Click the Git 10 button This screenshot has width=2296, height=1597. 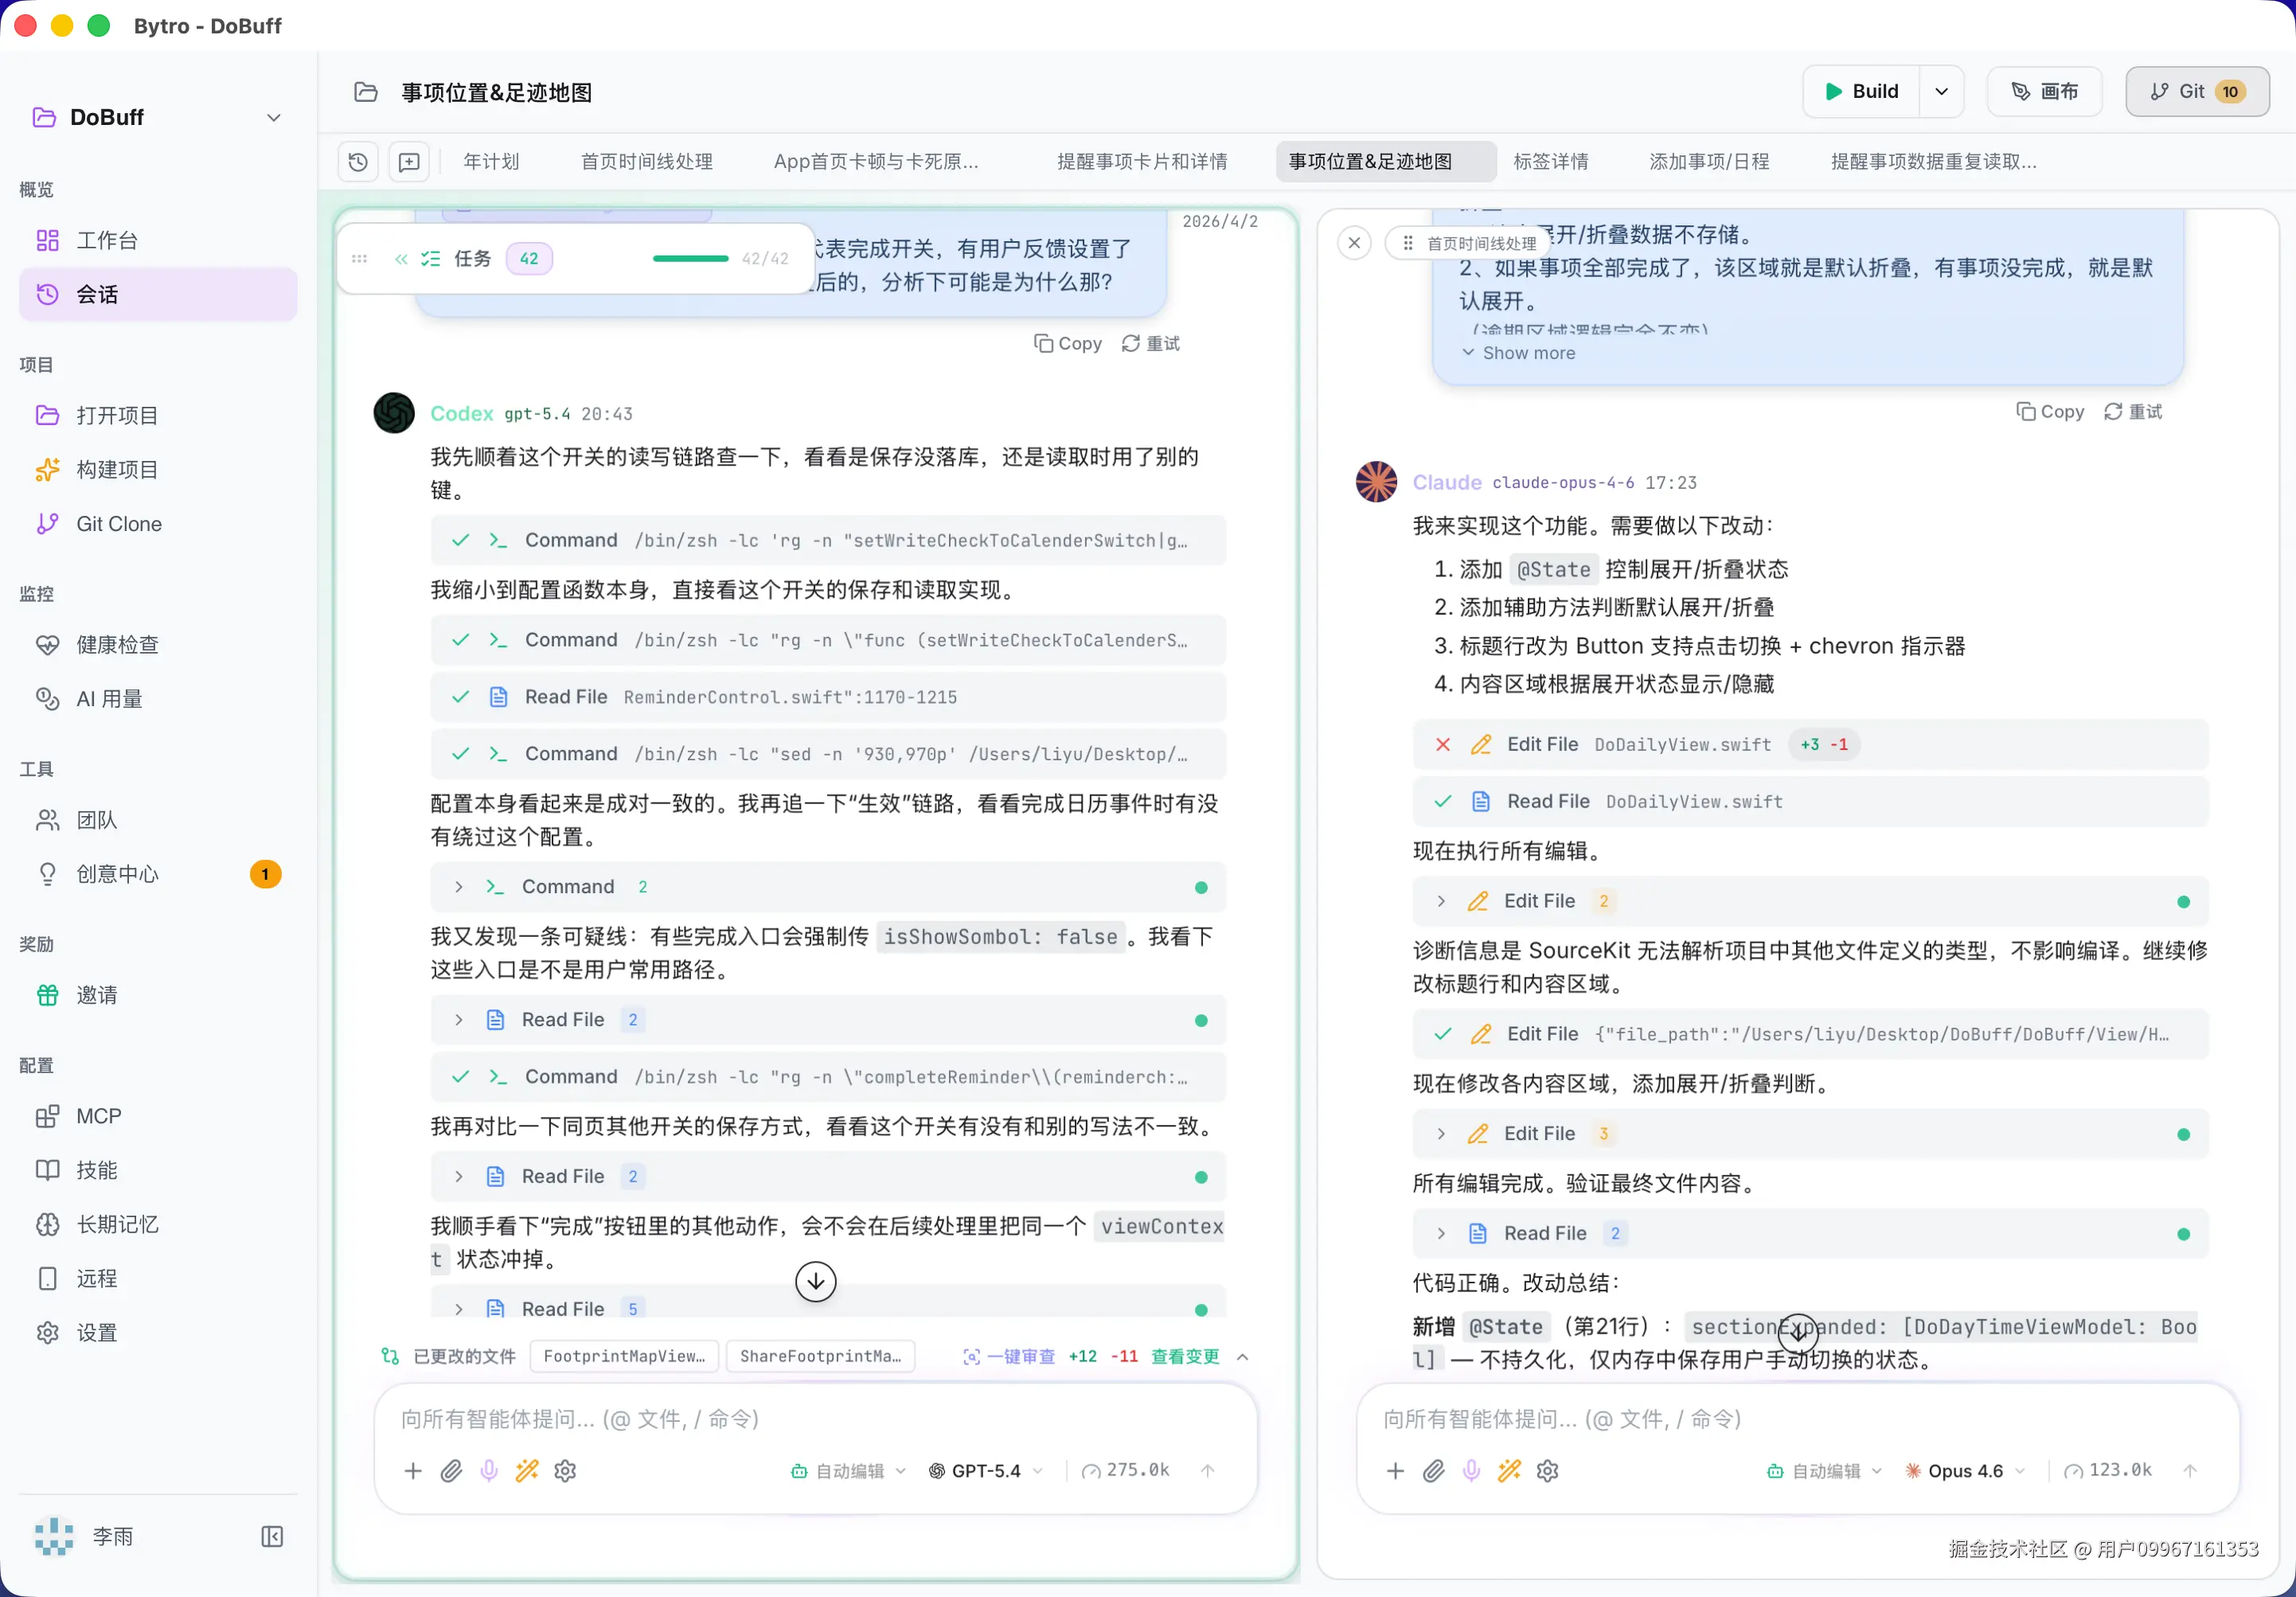[2197, 92]
